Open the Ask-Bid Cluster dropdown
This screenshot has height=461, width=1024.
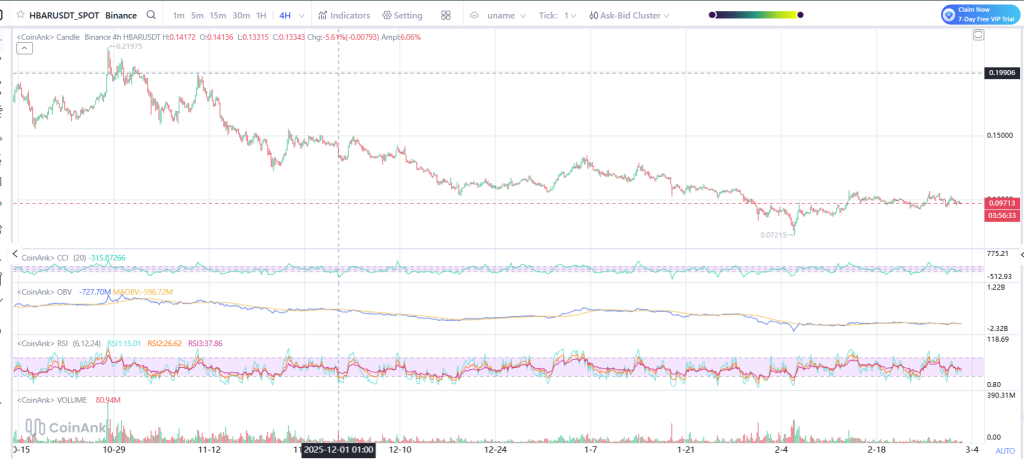629,15
